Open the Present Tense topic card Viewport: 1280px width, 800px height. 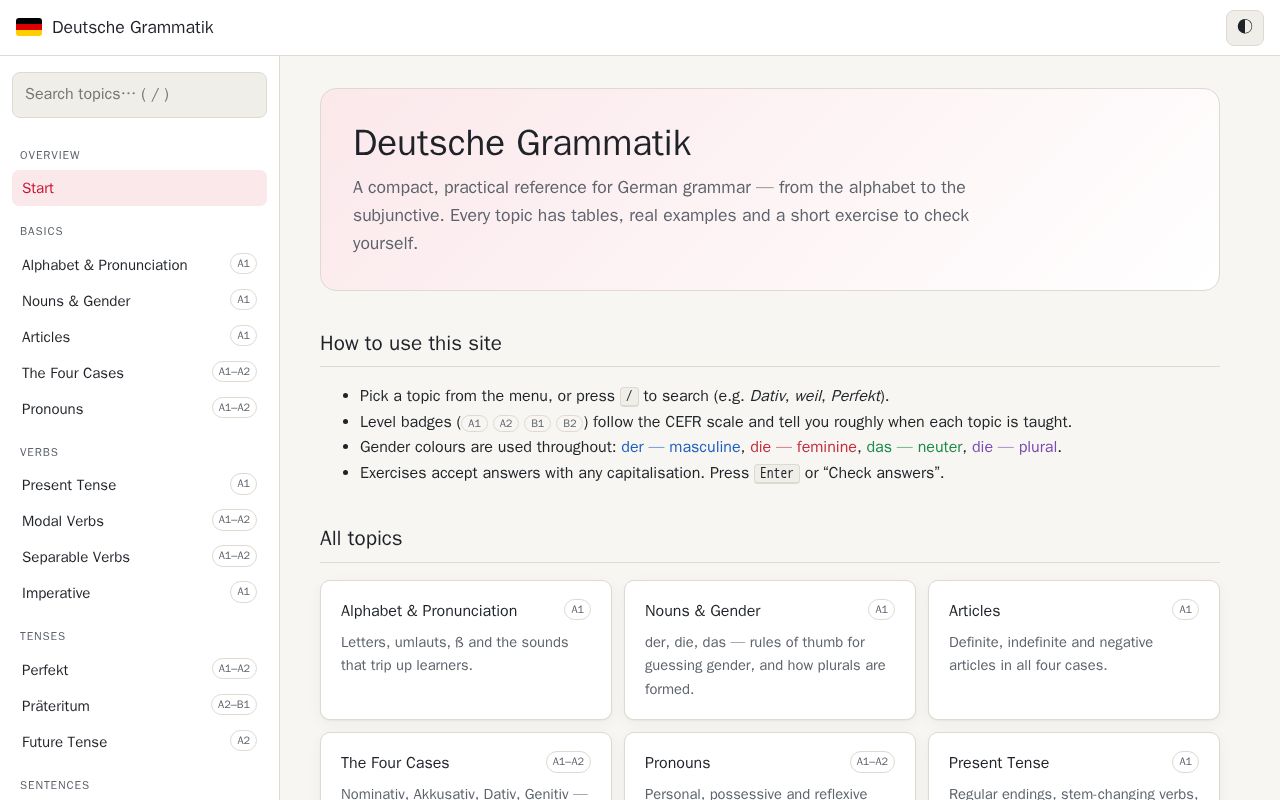(1074, 767)
